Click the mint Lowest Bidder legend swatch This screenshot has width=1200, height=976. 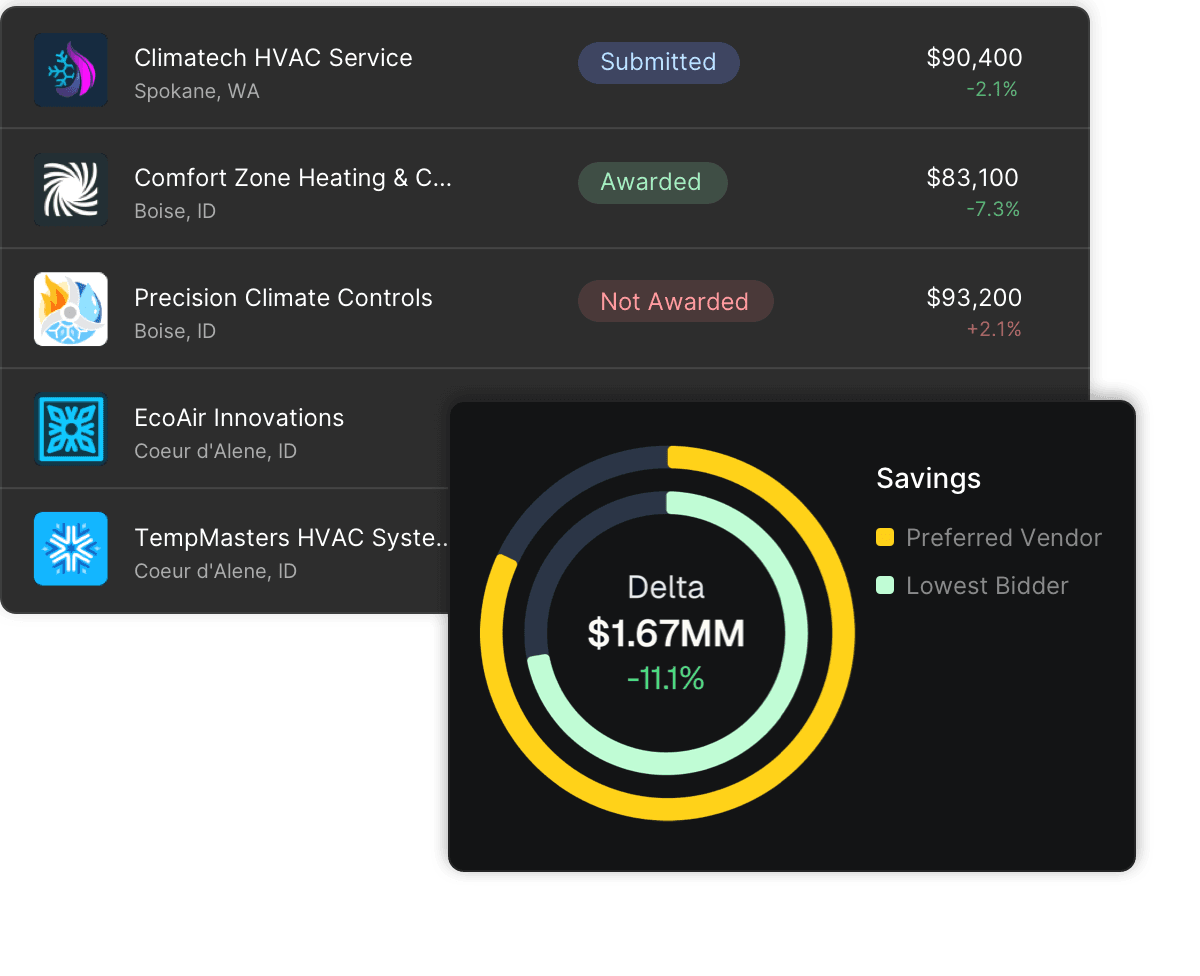pos(885,586)
